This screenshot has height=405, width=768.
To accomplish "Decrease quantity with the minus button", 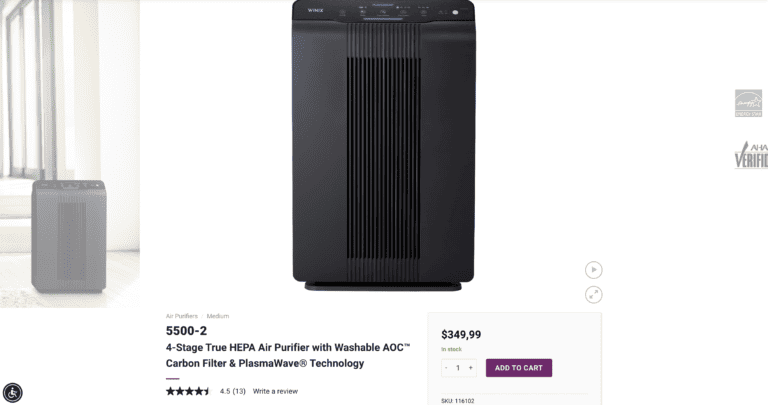I will pos(446,368).
